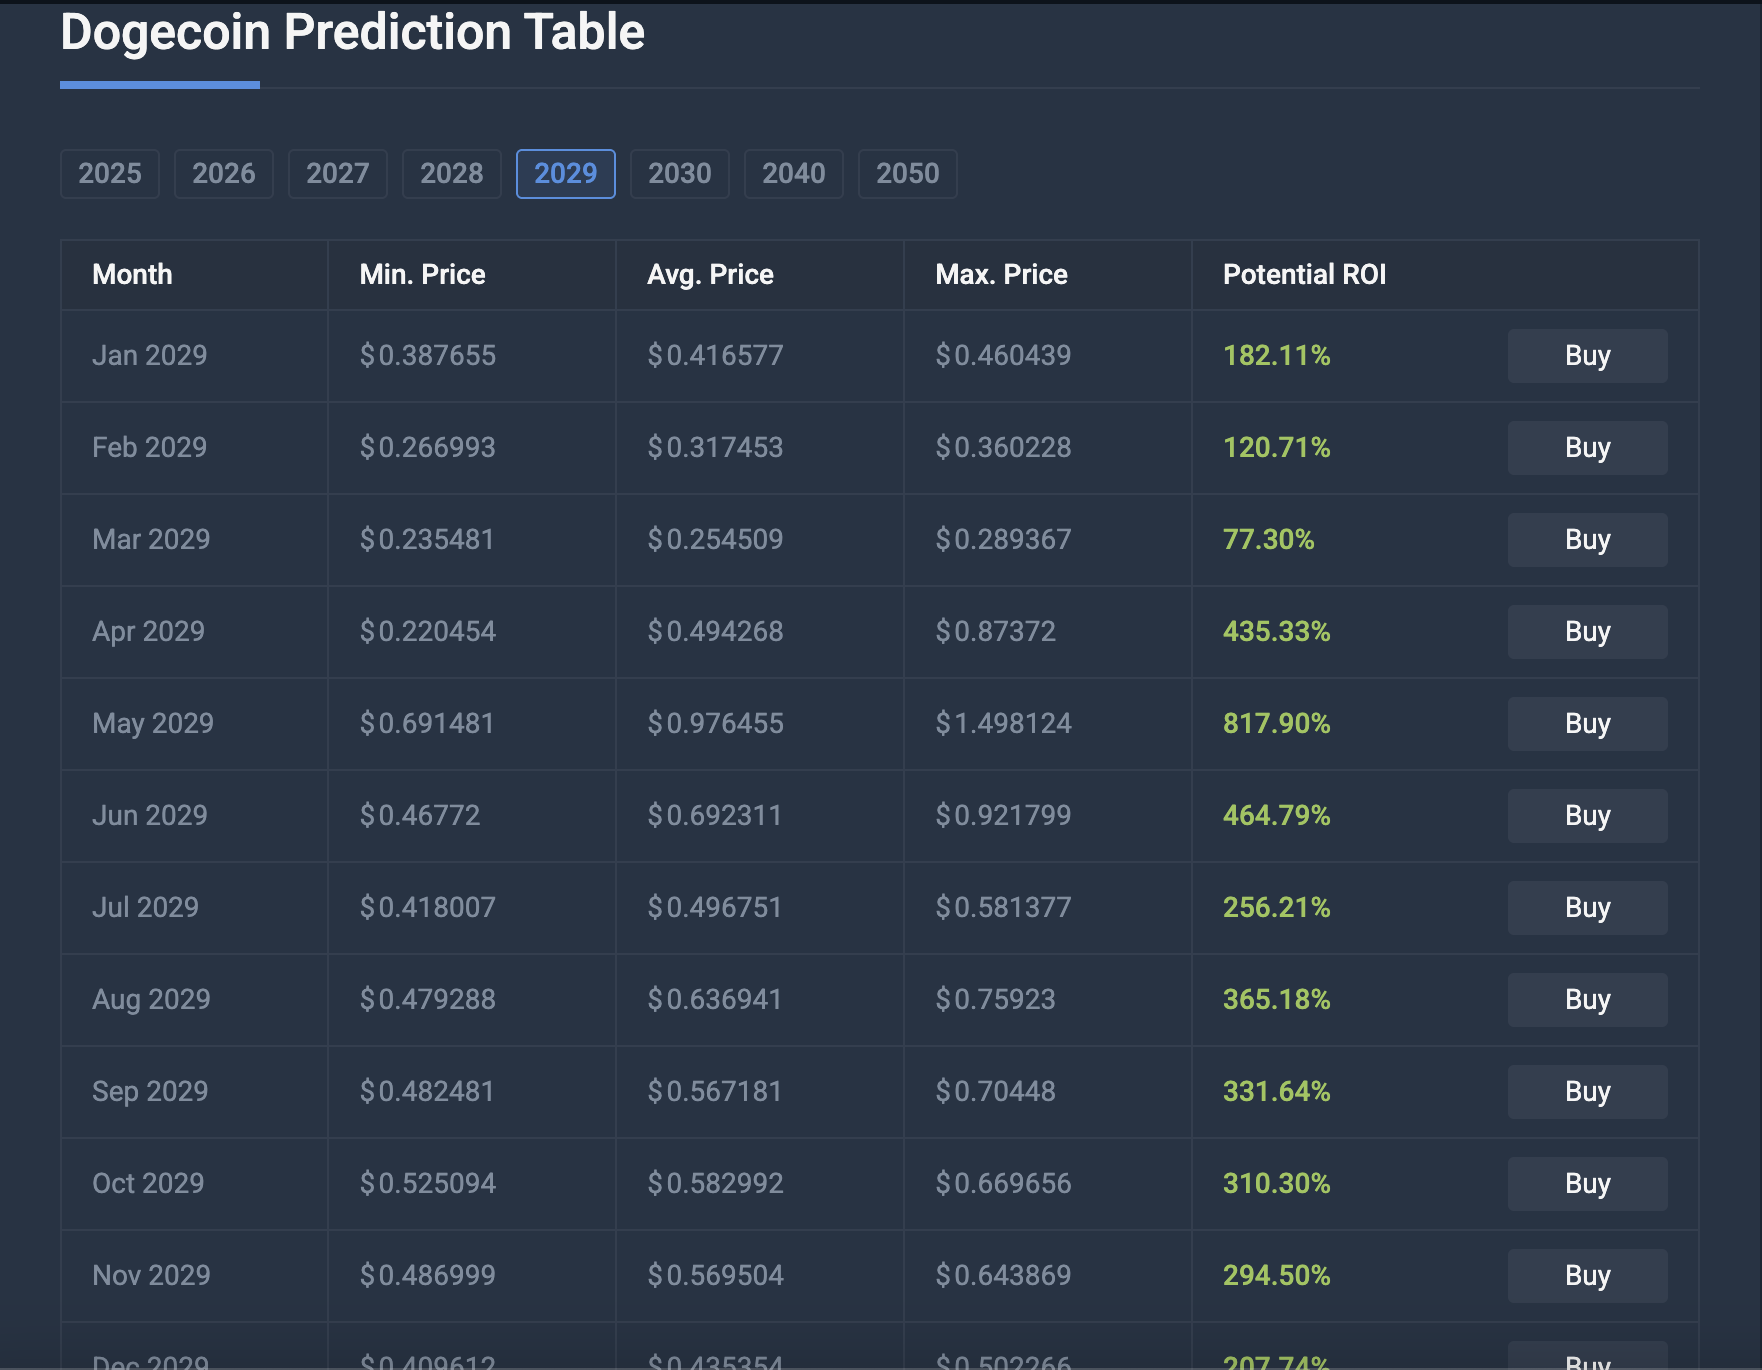The image size is (1762, 1370).
Task: Open the 2027 prediction tab
Action: [x=337, y=173]
